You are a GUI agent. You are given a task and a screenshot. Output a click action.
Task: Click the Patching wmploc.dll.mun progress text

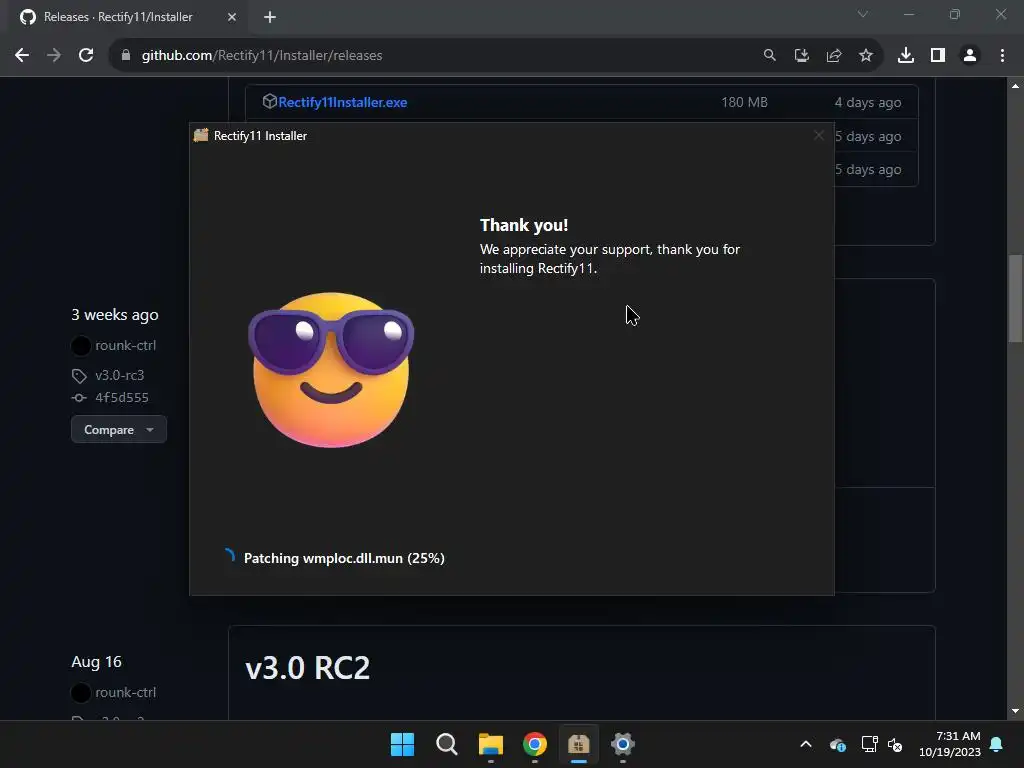pos(344,558)
